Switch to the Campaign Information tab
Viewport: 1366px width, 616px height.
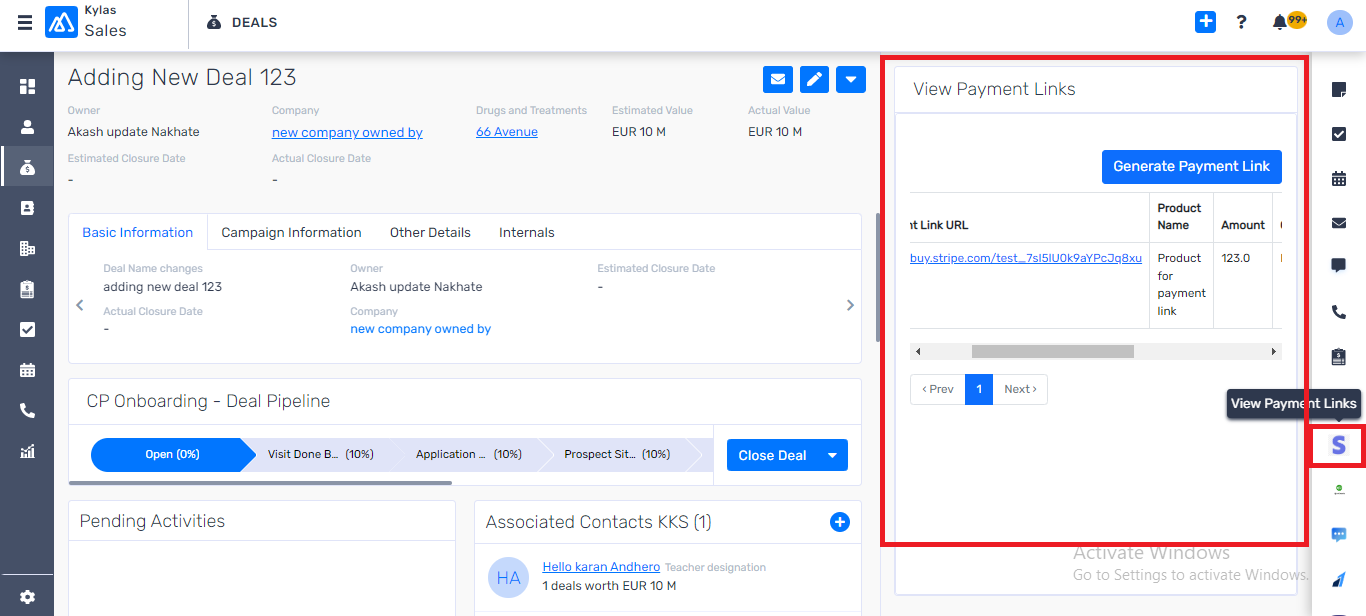(x=291, y=232)
